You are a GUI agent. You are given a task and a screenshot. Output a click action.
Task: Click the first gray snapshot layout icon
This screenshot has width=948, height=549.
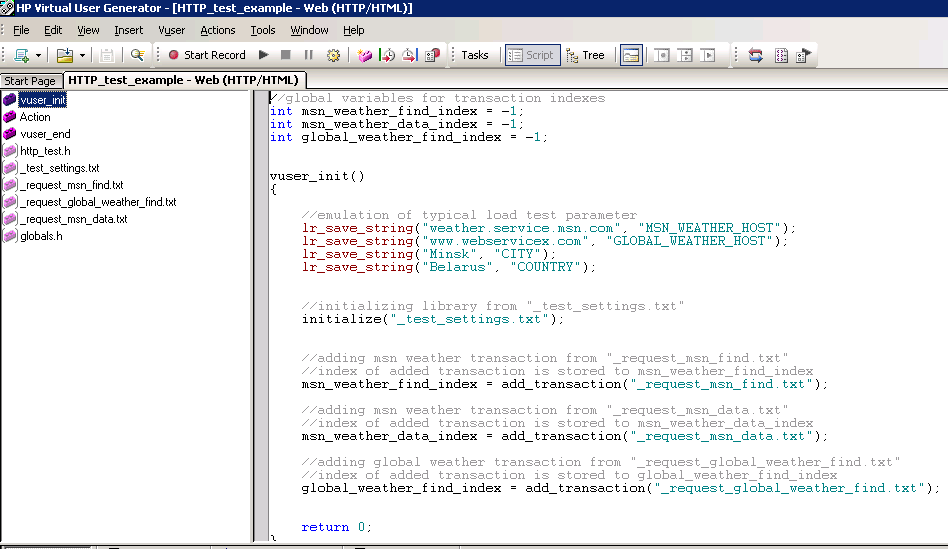662,55
